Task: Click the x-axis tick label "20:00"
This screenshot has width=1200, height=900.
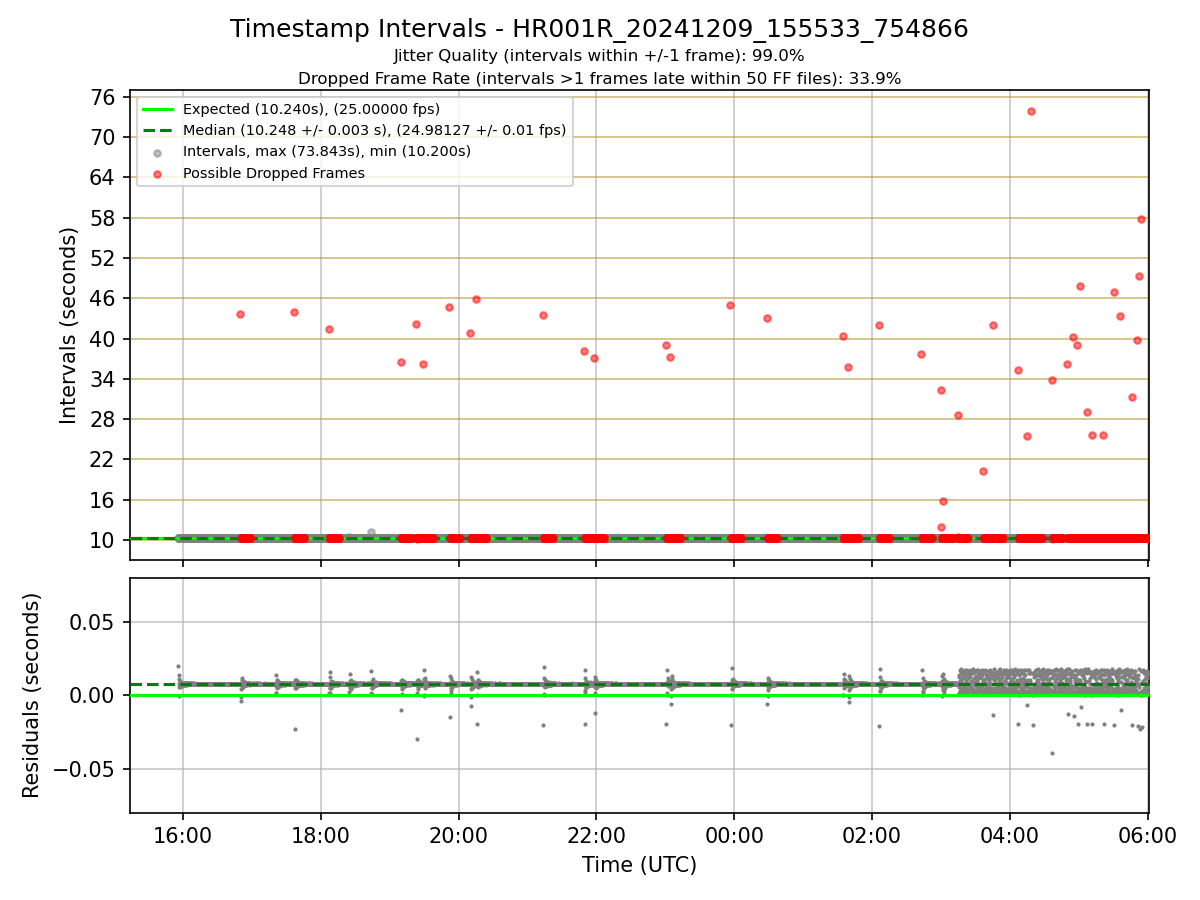Action: coord(458,836)
